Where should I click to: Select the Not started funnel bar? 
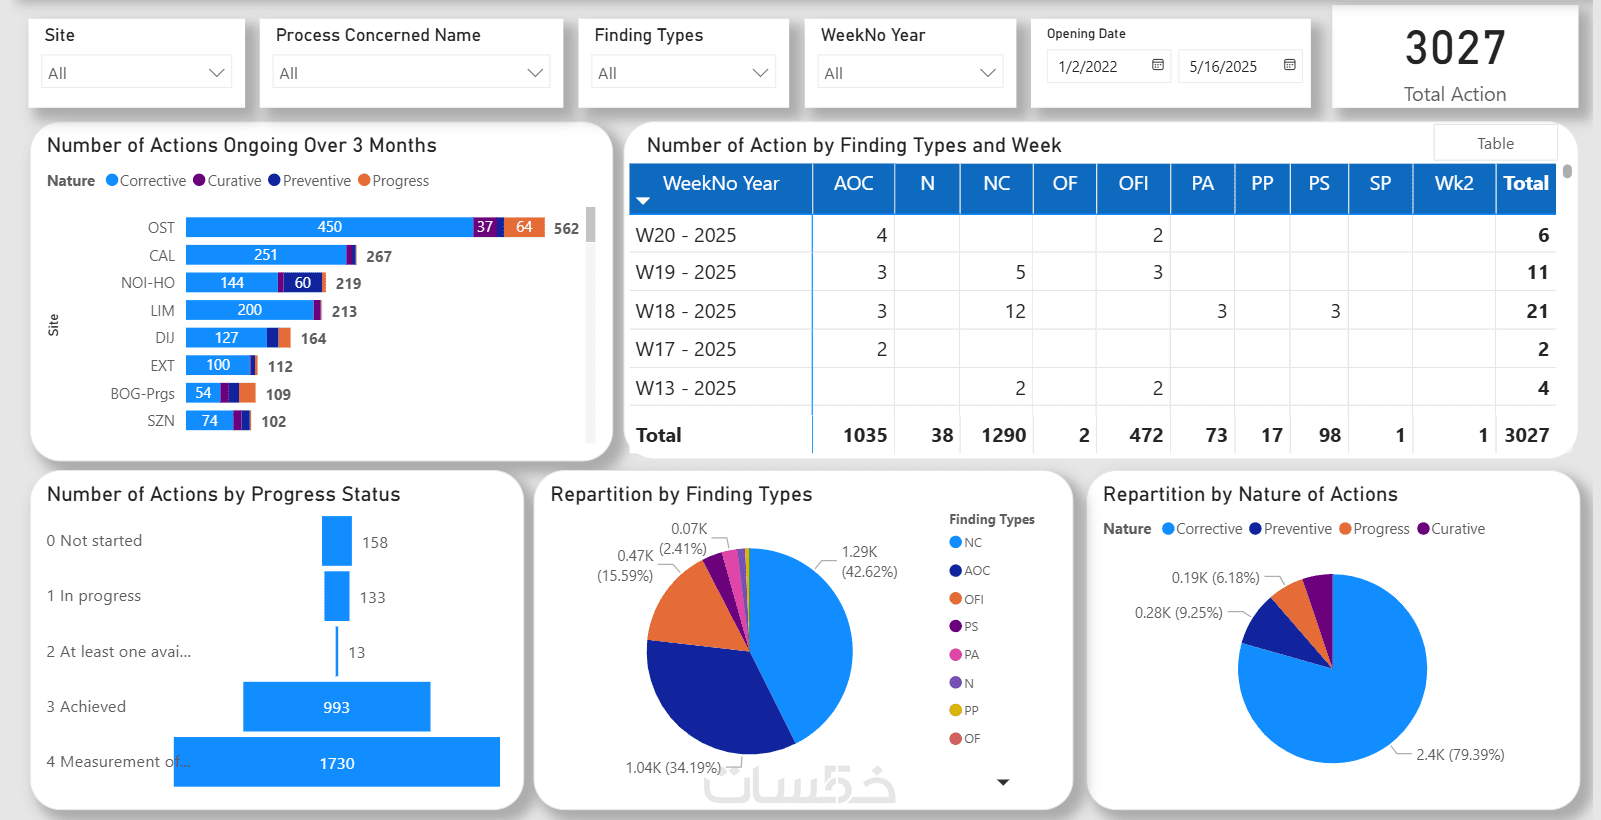337,541
